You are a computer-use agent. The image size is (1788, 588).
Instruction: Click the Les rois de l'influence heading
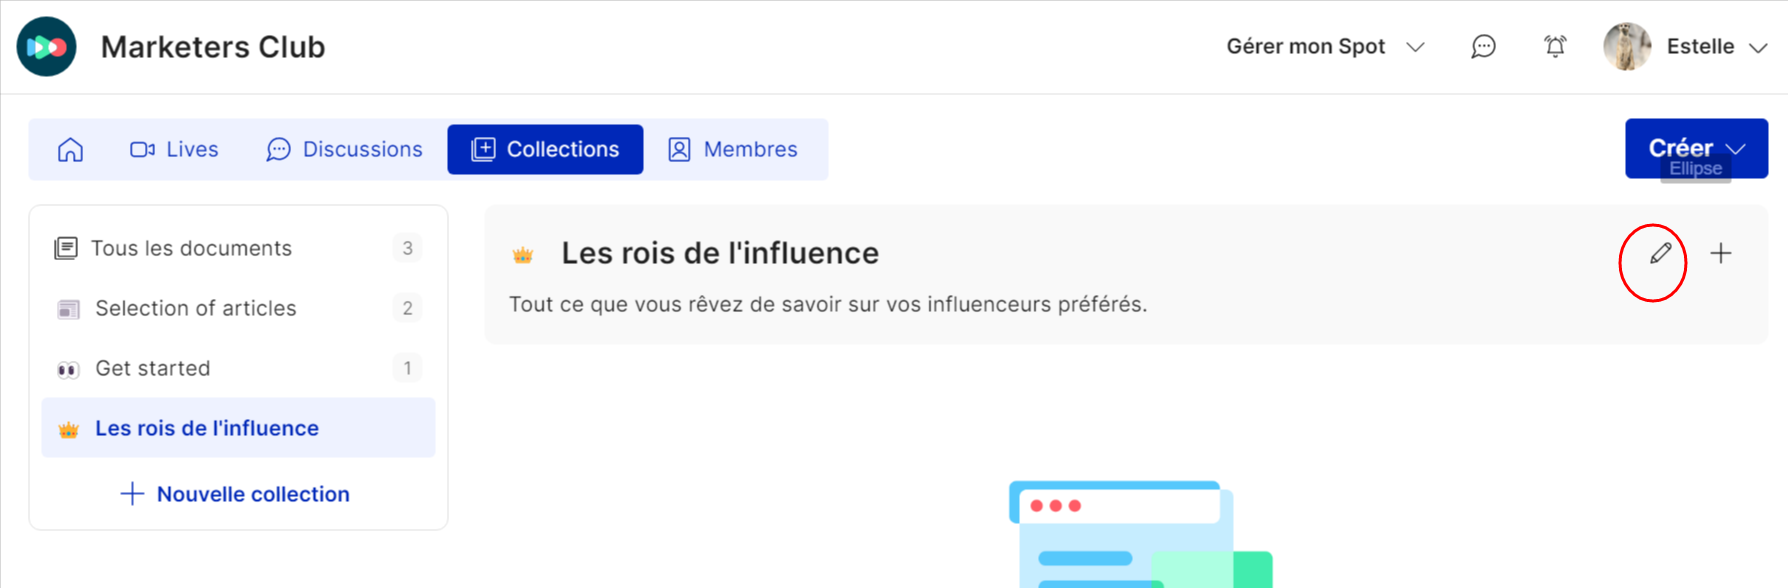[x=720, y=253]
